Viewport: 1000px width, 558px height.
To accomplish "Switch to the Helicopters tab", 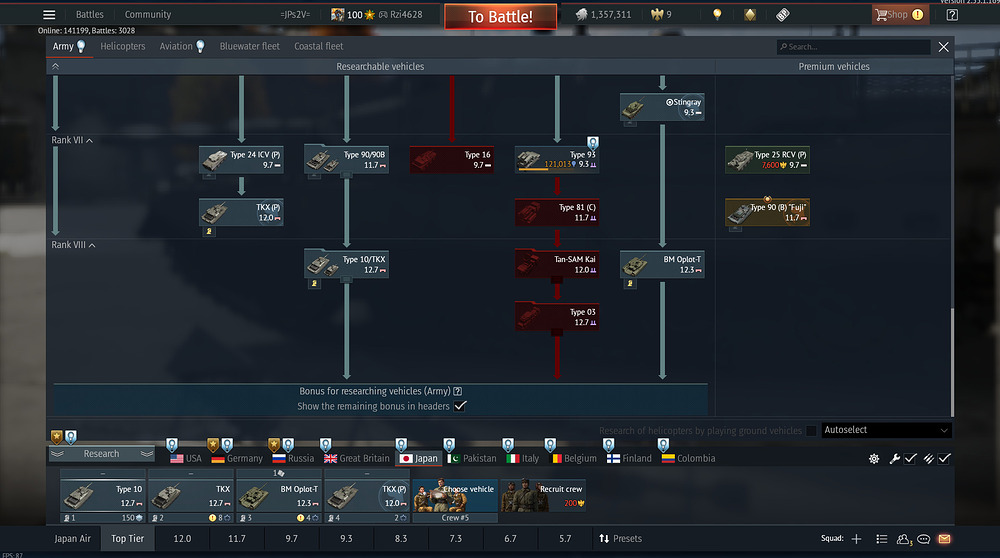I will click(x=122, y=47).
